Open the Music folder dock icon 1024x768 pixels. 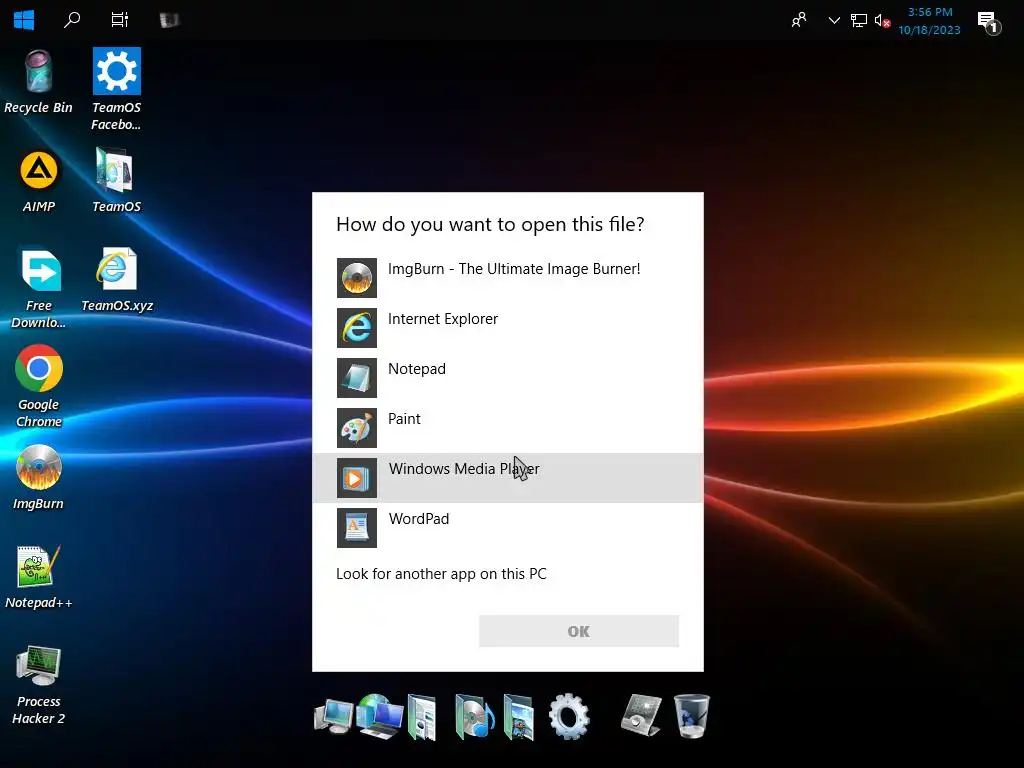(x=474, y=717)
